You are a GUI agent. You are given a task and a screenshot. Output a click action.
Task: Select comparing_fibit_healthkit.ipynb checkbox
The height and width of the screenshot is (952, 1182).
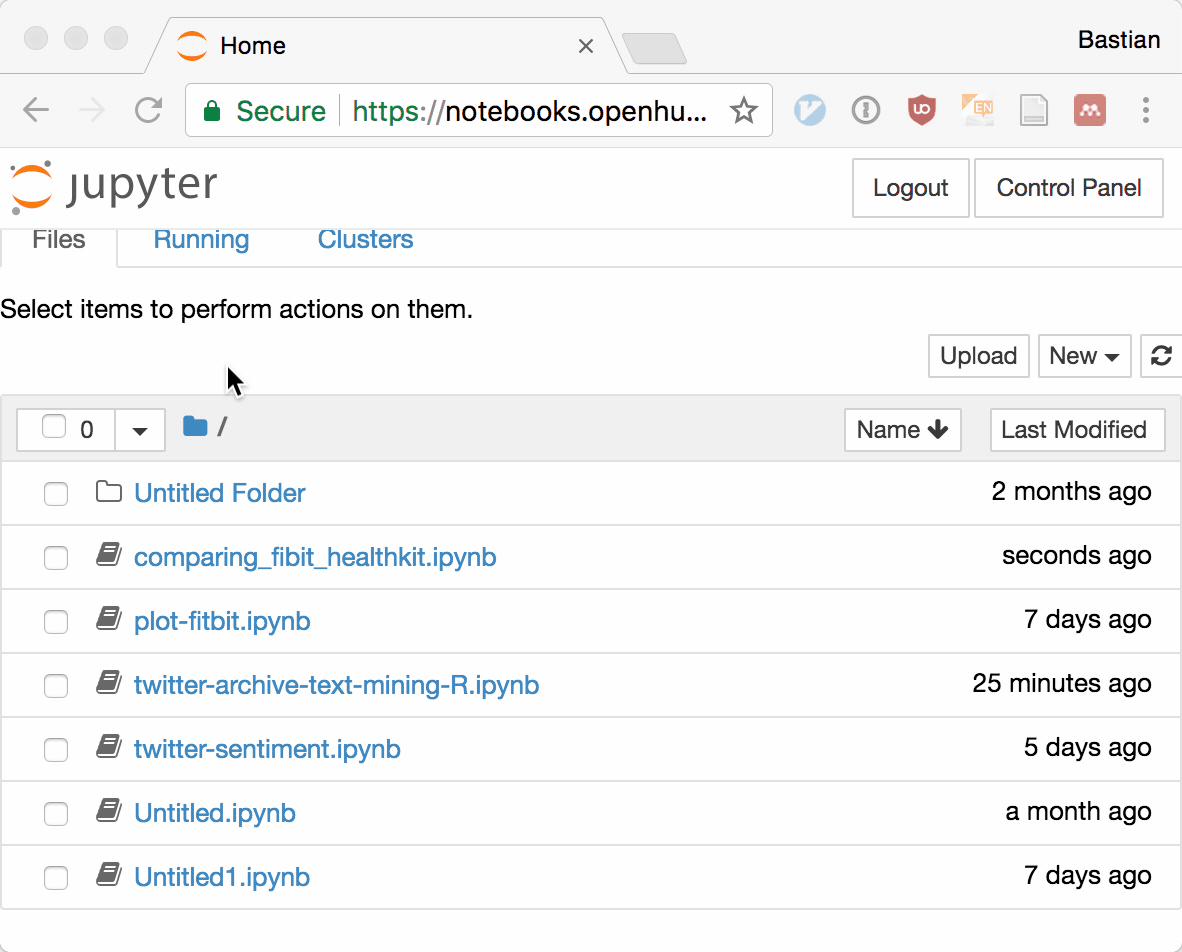click(x=56, y=558)
